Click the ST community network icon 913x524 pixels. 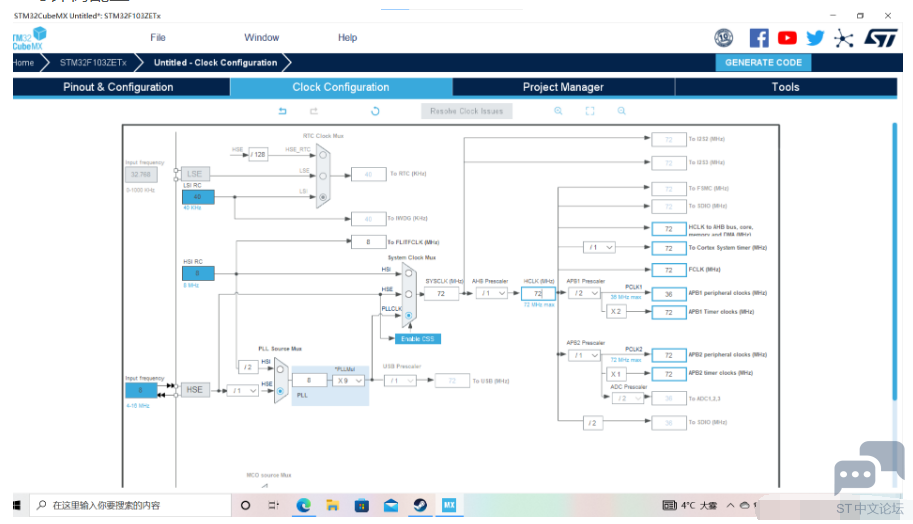click(x=843, y=38)
